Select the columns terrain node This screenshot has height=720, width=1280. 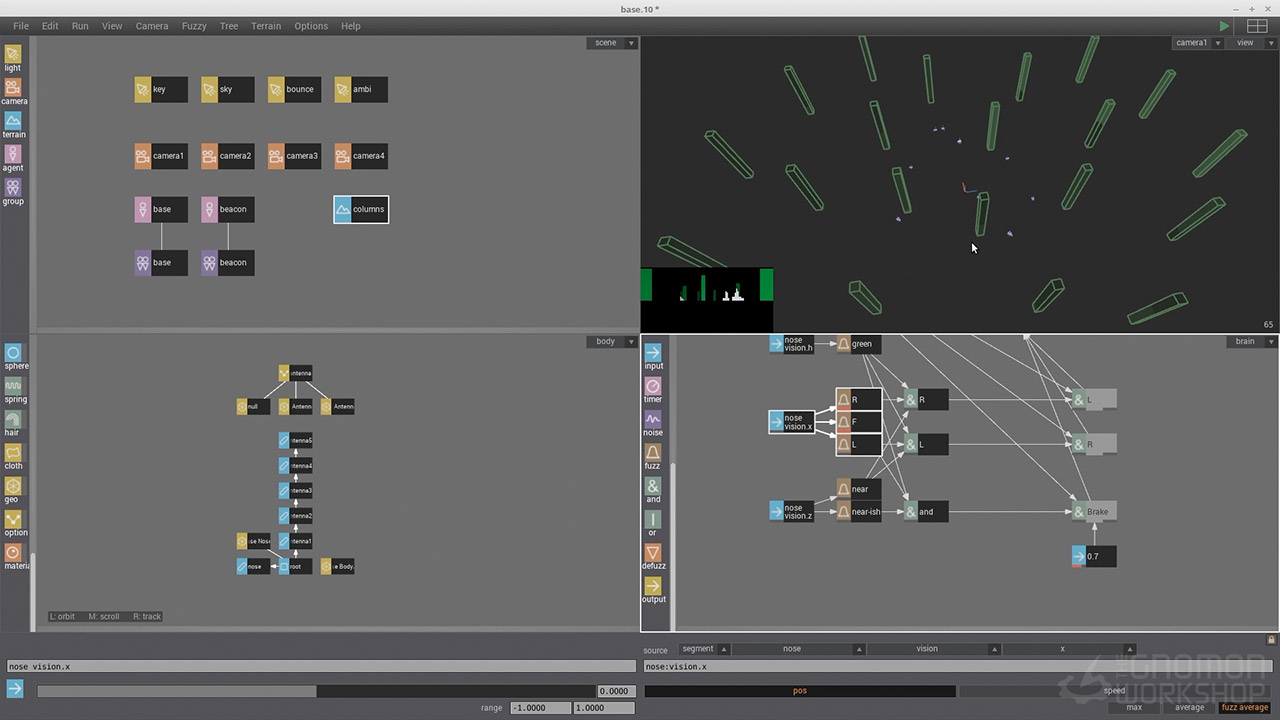point(361,209)
